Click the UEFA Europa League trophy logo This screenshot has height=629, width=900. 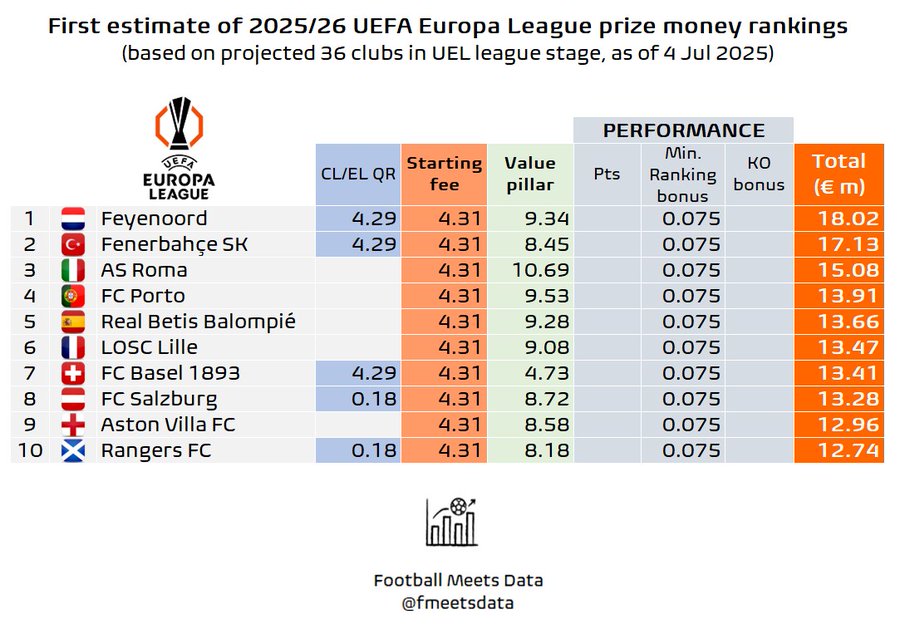point(178,148)
